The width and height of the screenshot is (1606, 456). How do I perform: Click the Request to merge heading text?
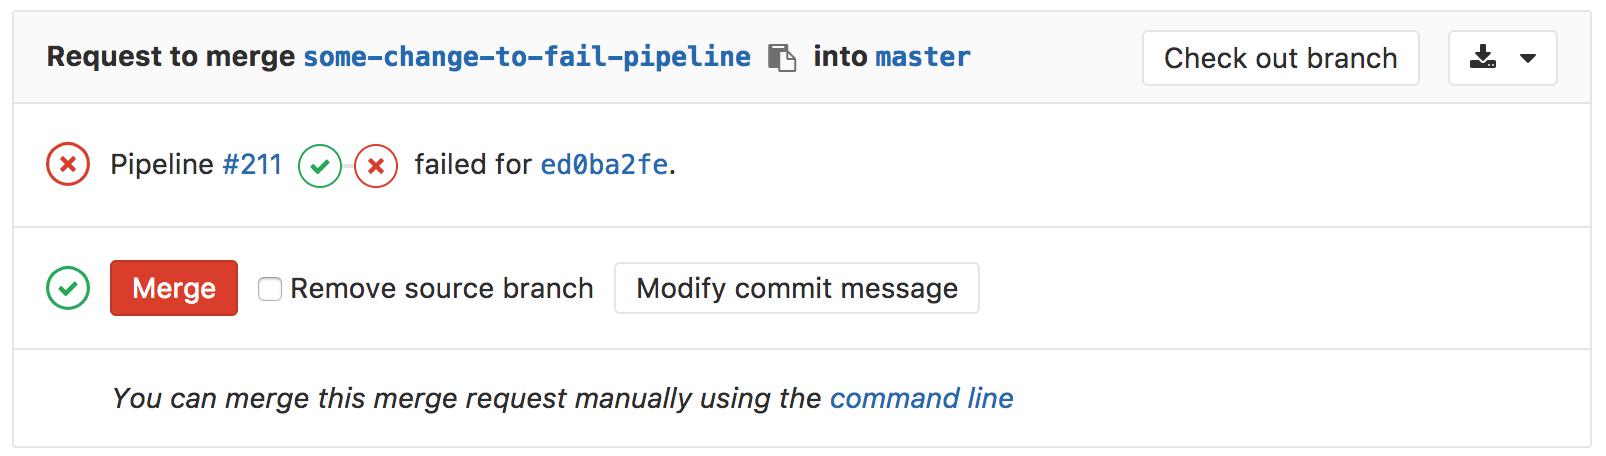pos(171,57)
